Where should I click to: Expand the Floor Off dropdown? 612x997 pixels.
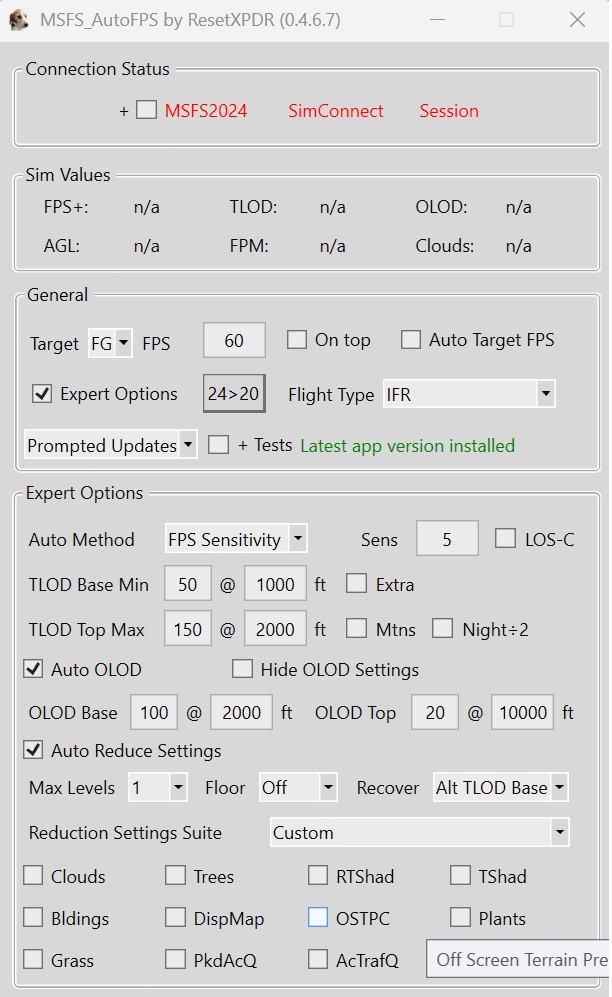coord(297,788)
